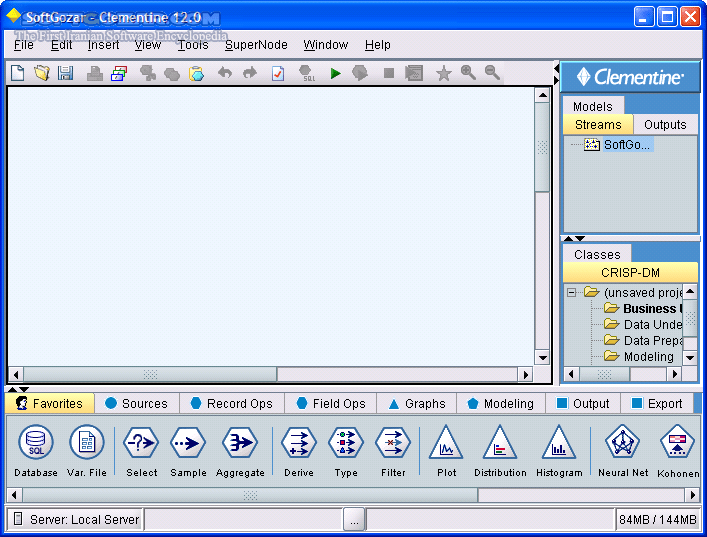Click the node palette scrollbar right arrow
The width and height of the screenshot is (707, 537).
pos(693,495)
